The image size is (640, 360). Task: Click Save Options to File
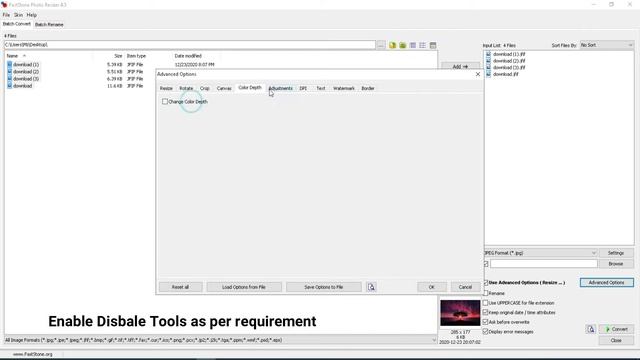coord(324,287)
